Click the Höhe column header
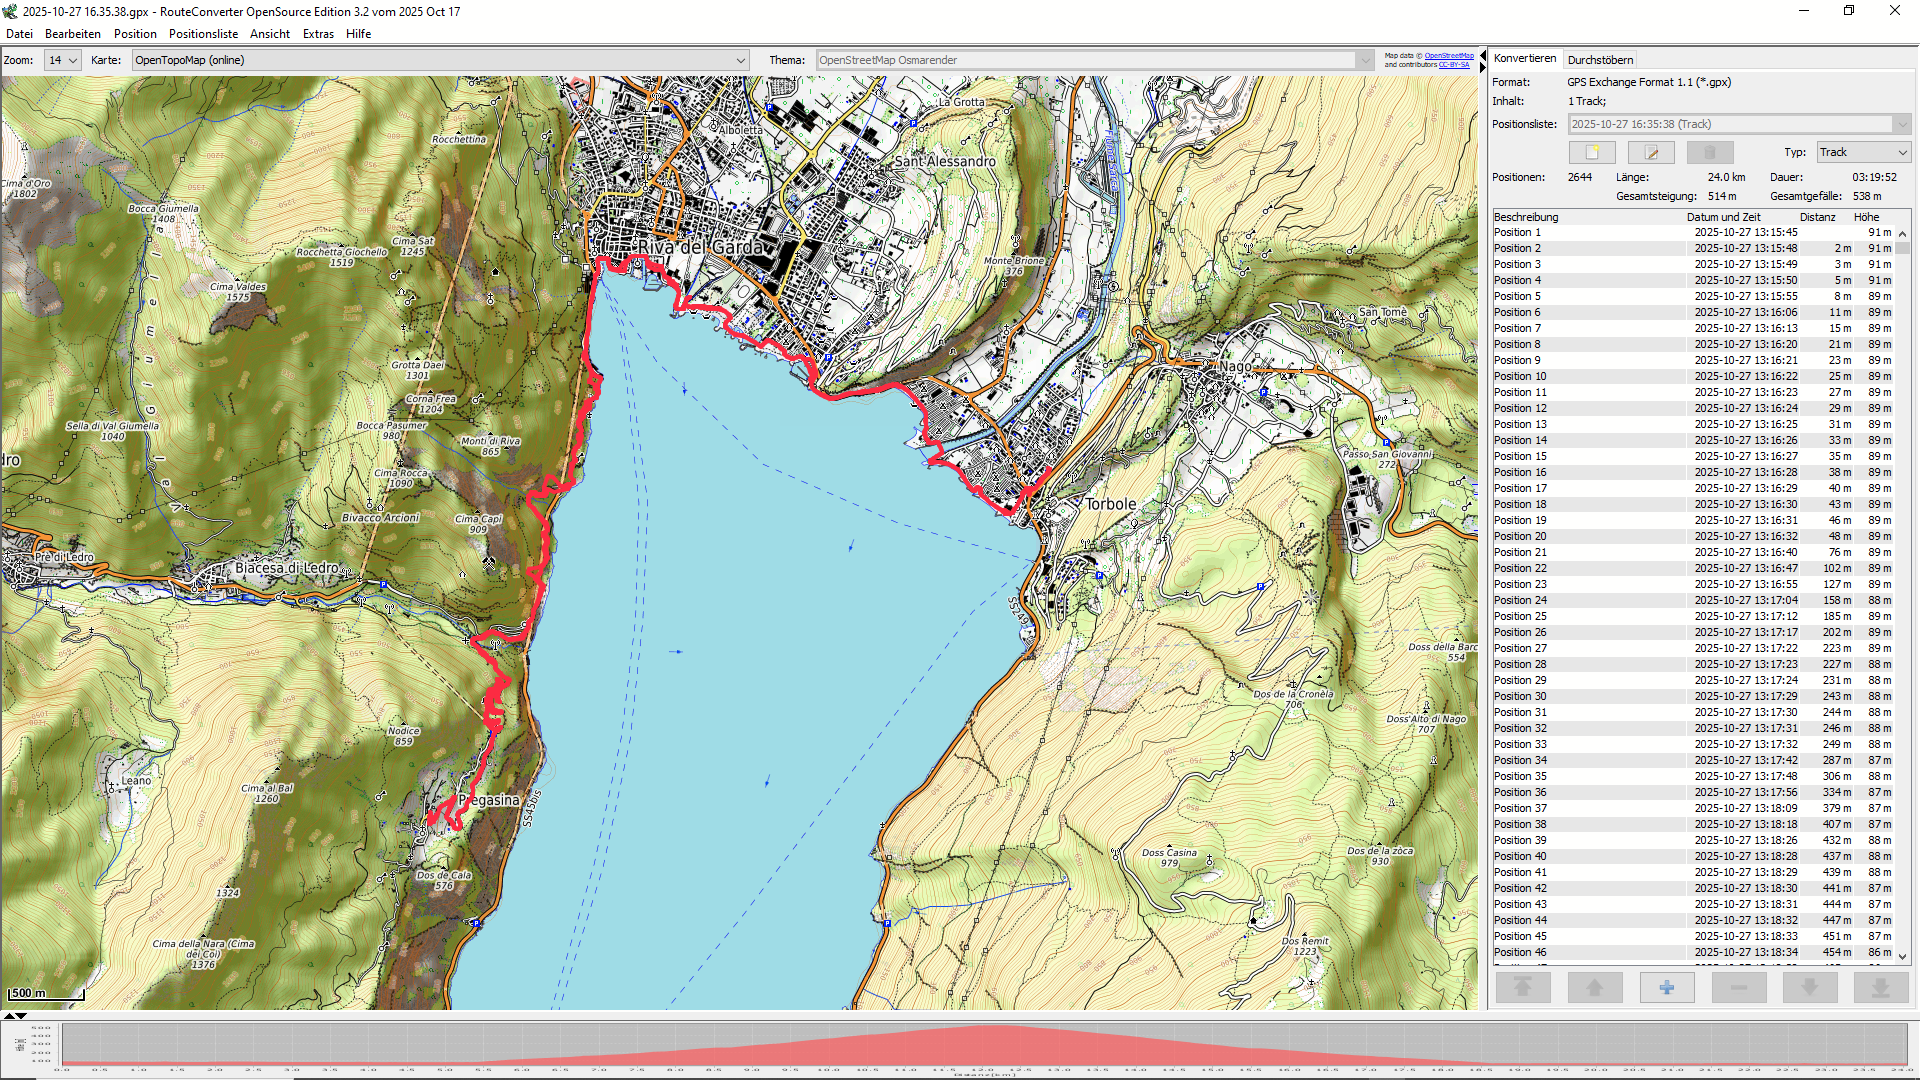The height and width of the screenshot is (1080, 1920). point(1866,217)
